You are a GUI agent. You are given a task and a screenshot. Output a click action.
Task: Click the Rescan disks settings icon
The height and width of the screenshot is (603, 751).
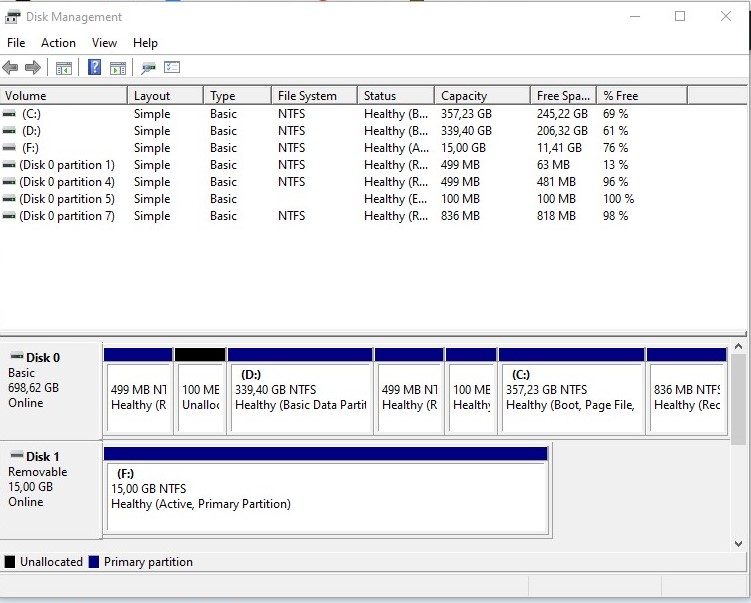(148, 68)
